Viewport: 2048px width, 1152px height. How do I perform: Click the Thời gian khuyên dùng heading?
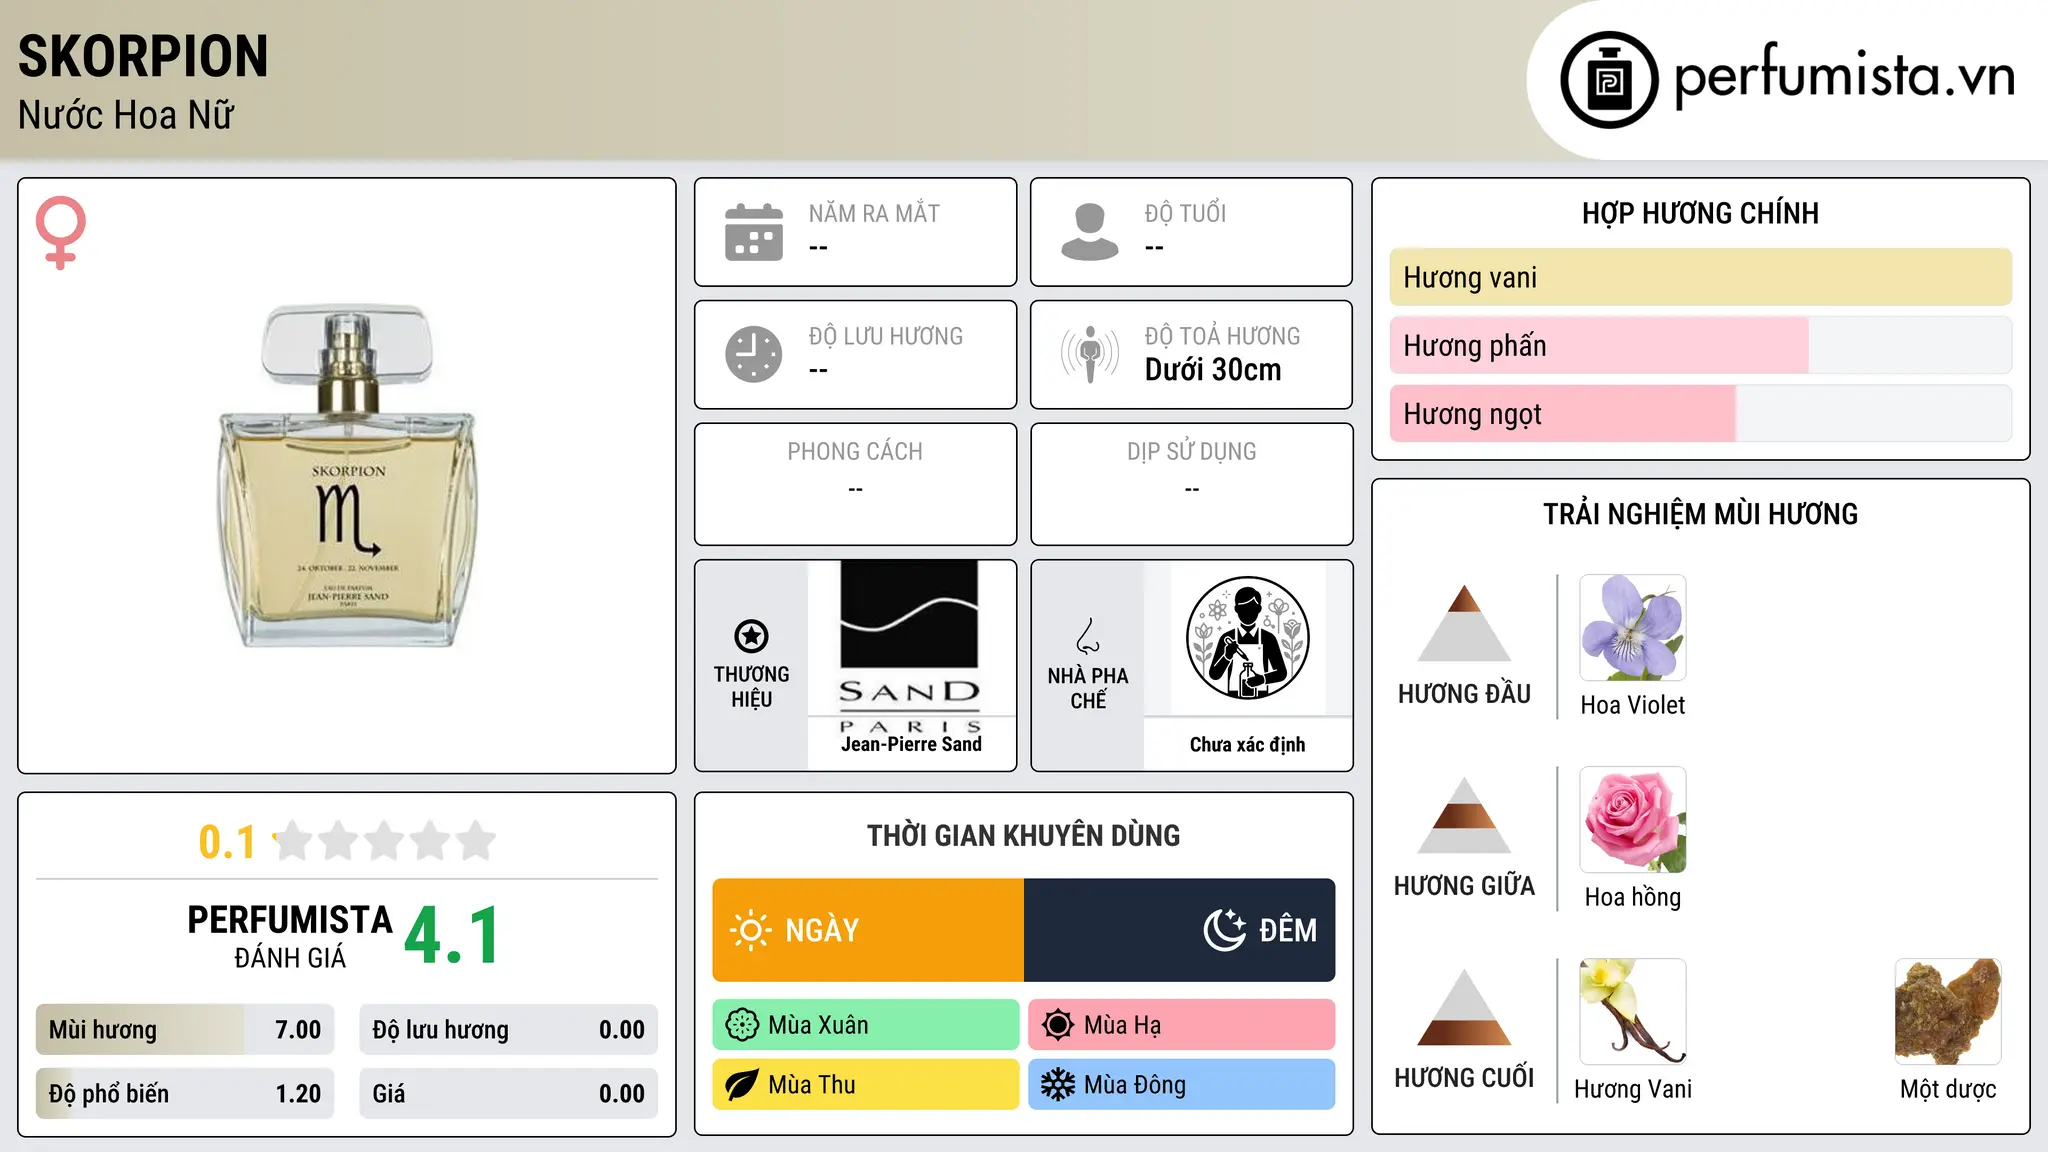tap(1024, 835)
